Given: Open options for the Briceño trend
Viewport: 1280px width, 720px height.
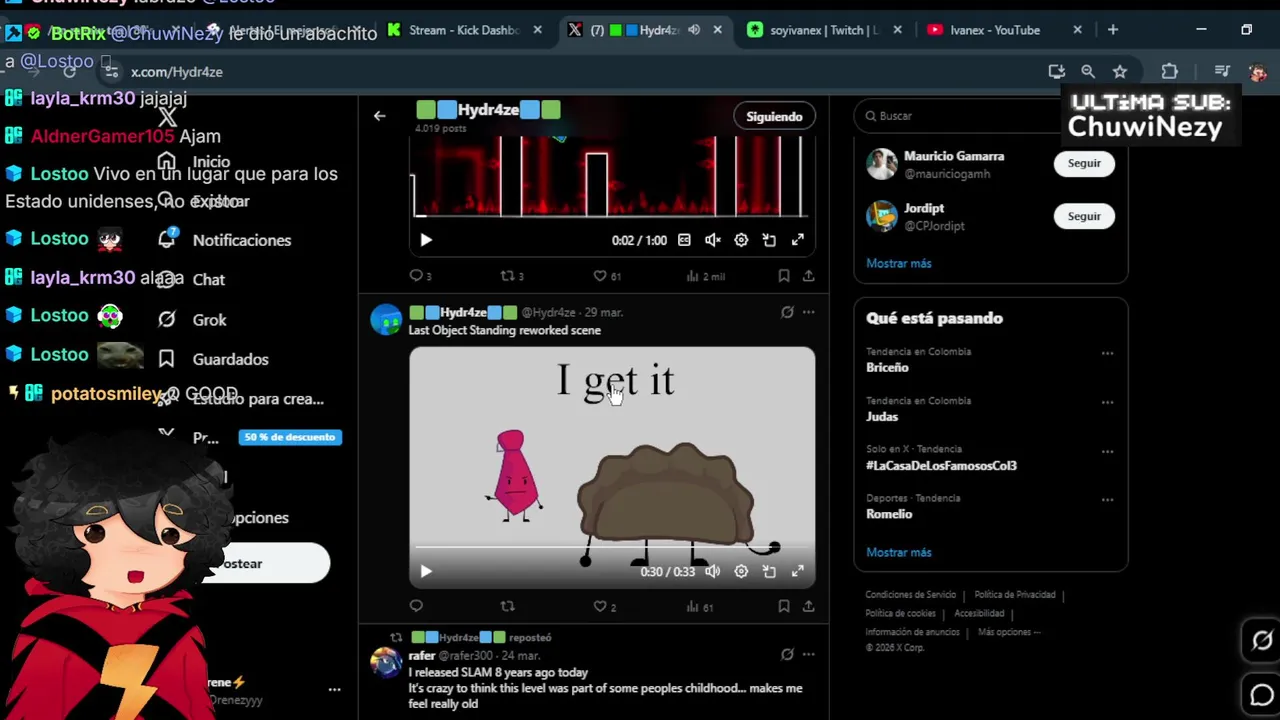Looking at the screenshot, I should point(1107,353).
